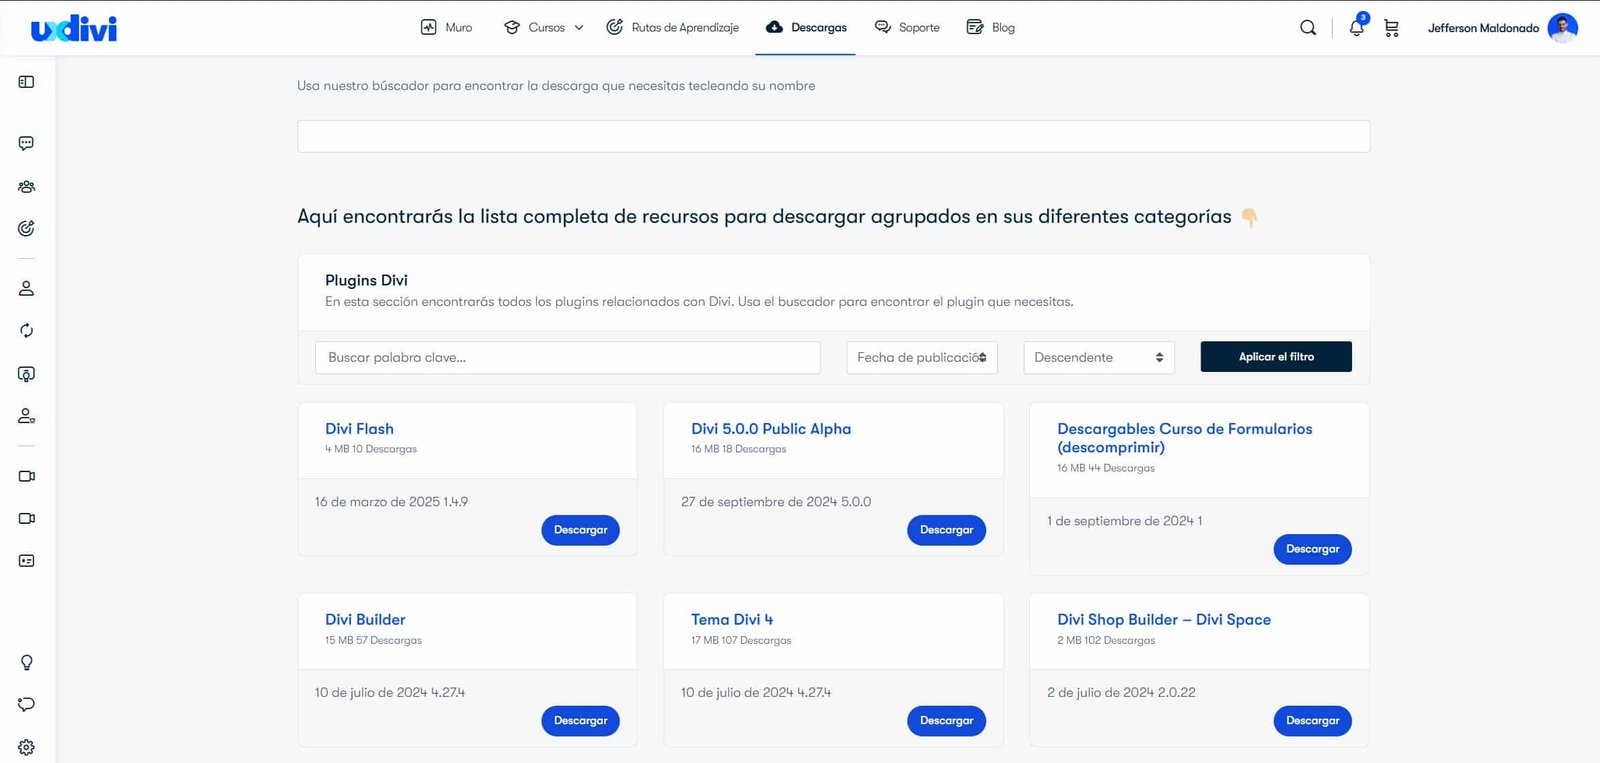Click the Soporte chat icon
This screenshot has height=763, width=1600.
pyautogui.click(x=883, y=27)
